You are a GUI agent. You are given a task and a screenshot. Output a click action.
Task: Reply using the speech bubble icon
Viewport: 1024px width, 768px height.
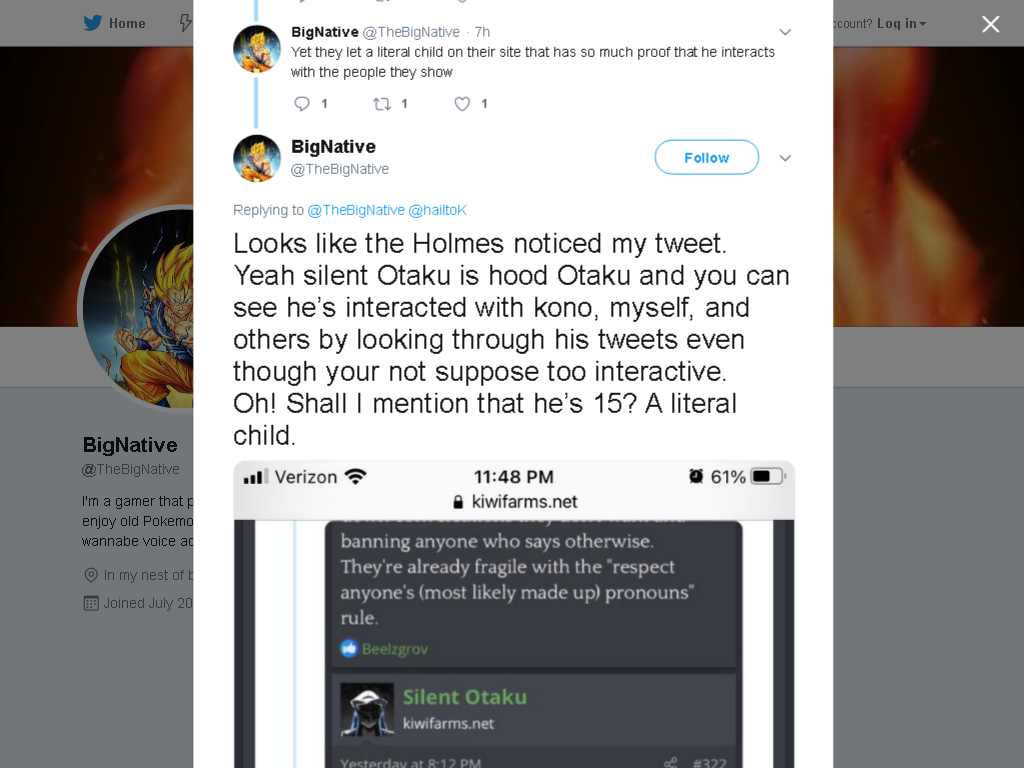[302, 104]
